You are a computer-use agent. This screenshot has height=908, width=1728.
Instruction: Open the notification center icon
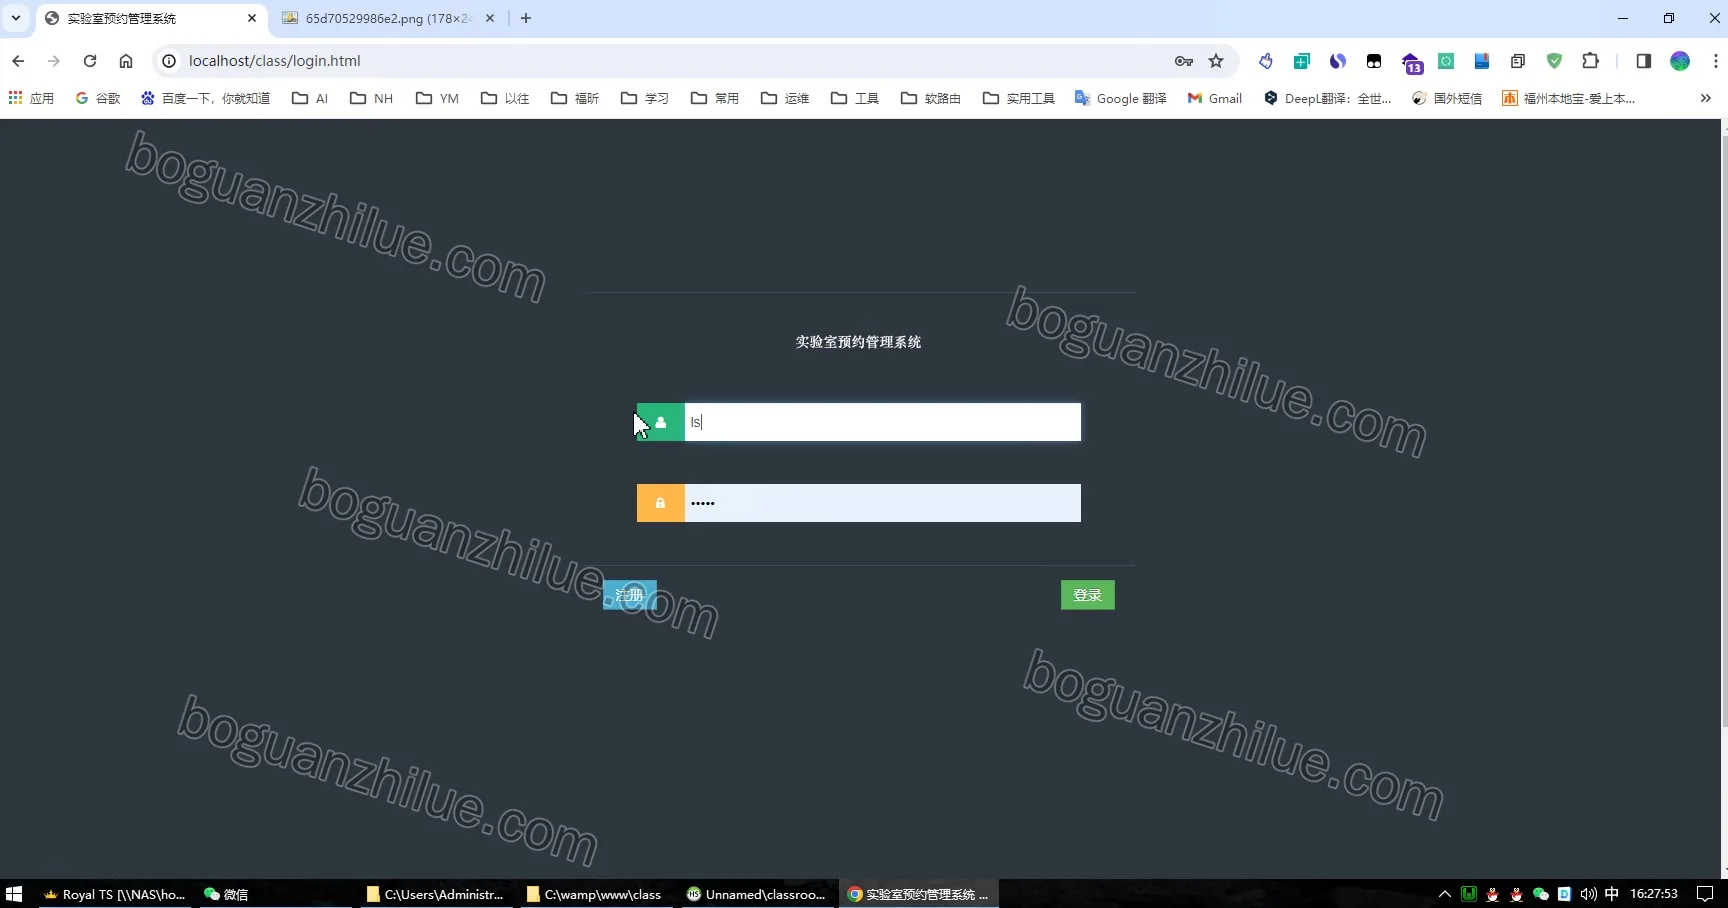click(x=1705, y=894)
